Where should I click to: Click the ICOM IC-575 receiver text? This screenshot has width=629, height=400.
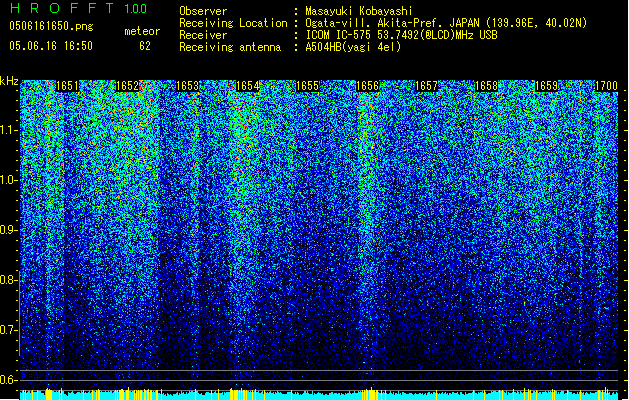tap(402, 35)
